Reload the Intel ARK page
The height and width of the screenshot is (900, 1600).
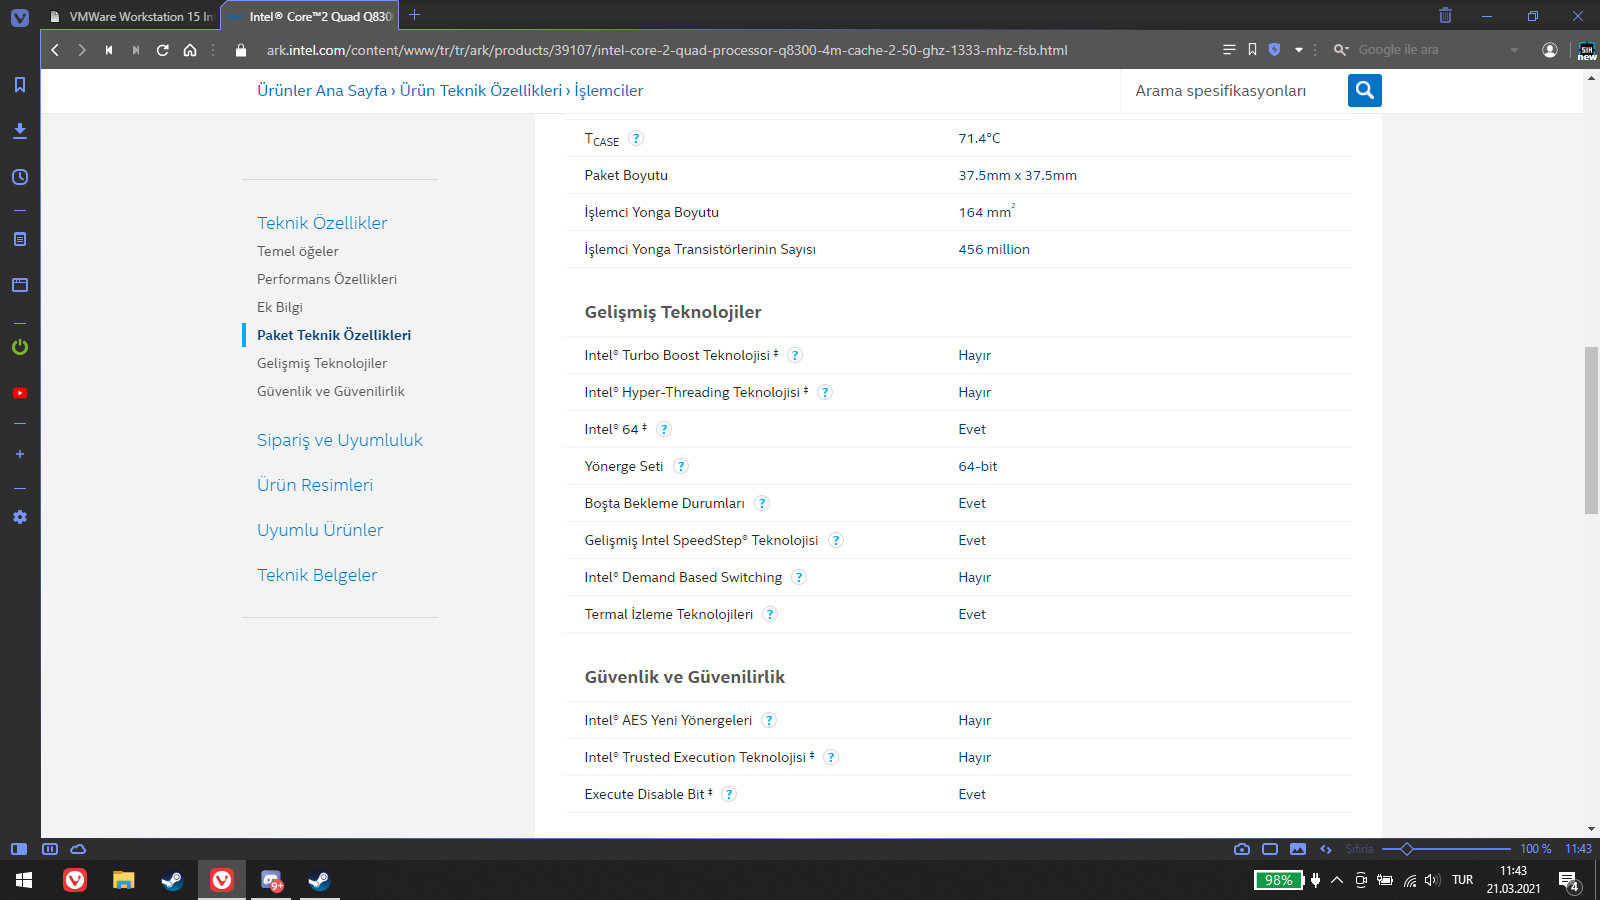tap(163, 50)
